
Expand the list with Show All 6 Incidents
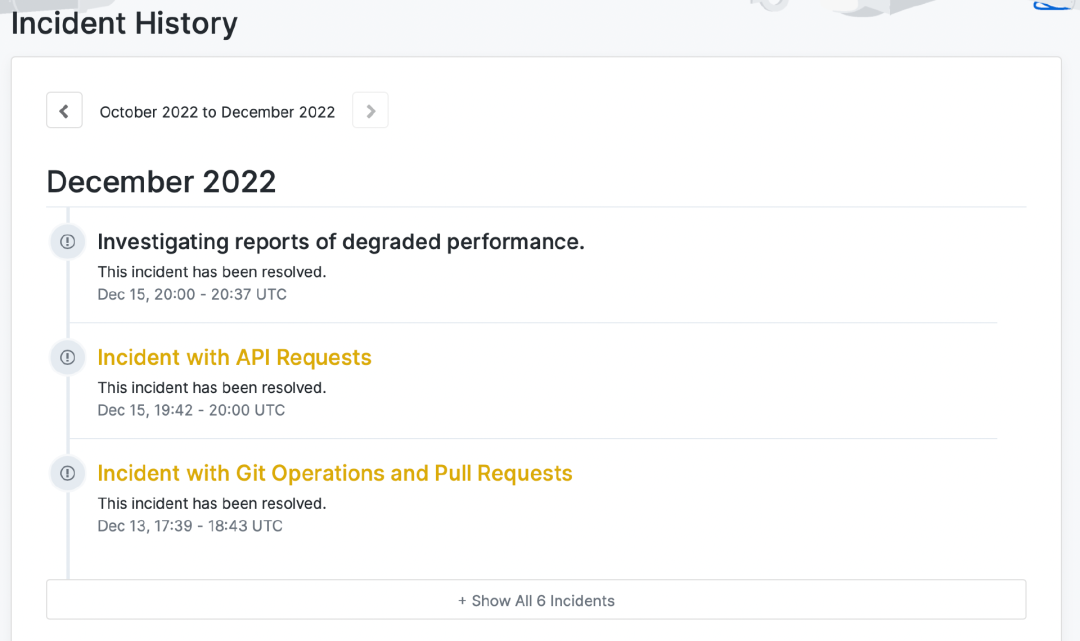pos(536,600)
